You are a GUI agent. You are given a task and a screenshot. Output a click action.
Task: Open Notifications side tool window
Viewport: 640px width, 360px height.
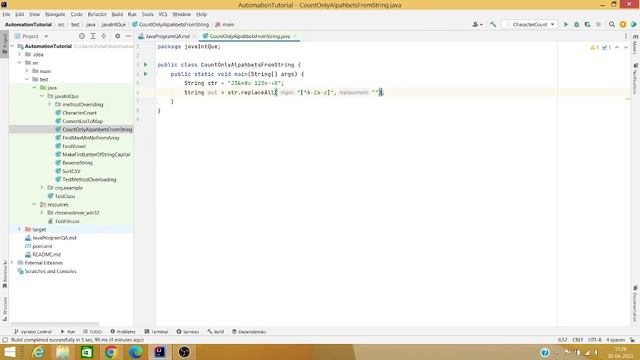tap(635, 78)
